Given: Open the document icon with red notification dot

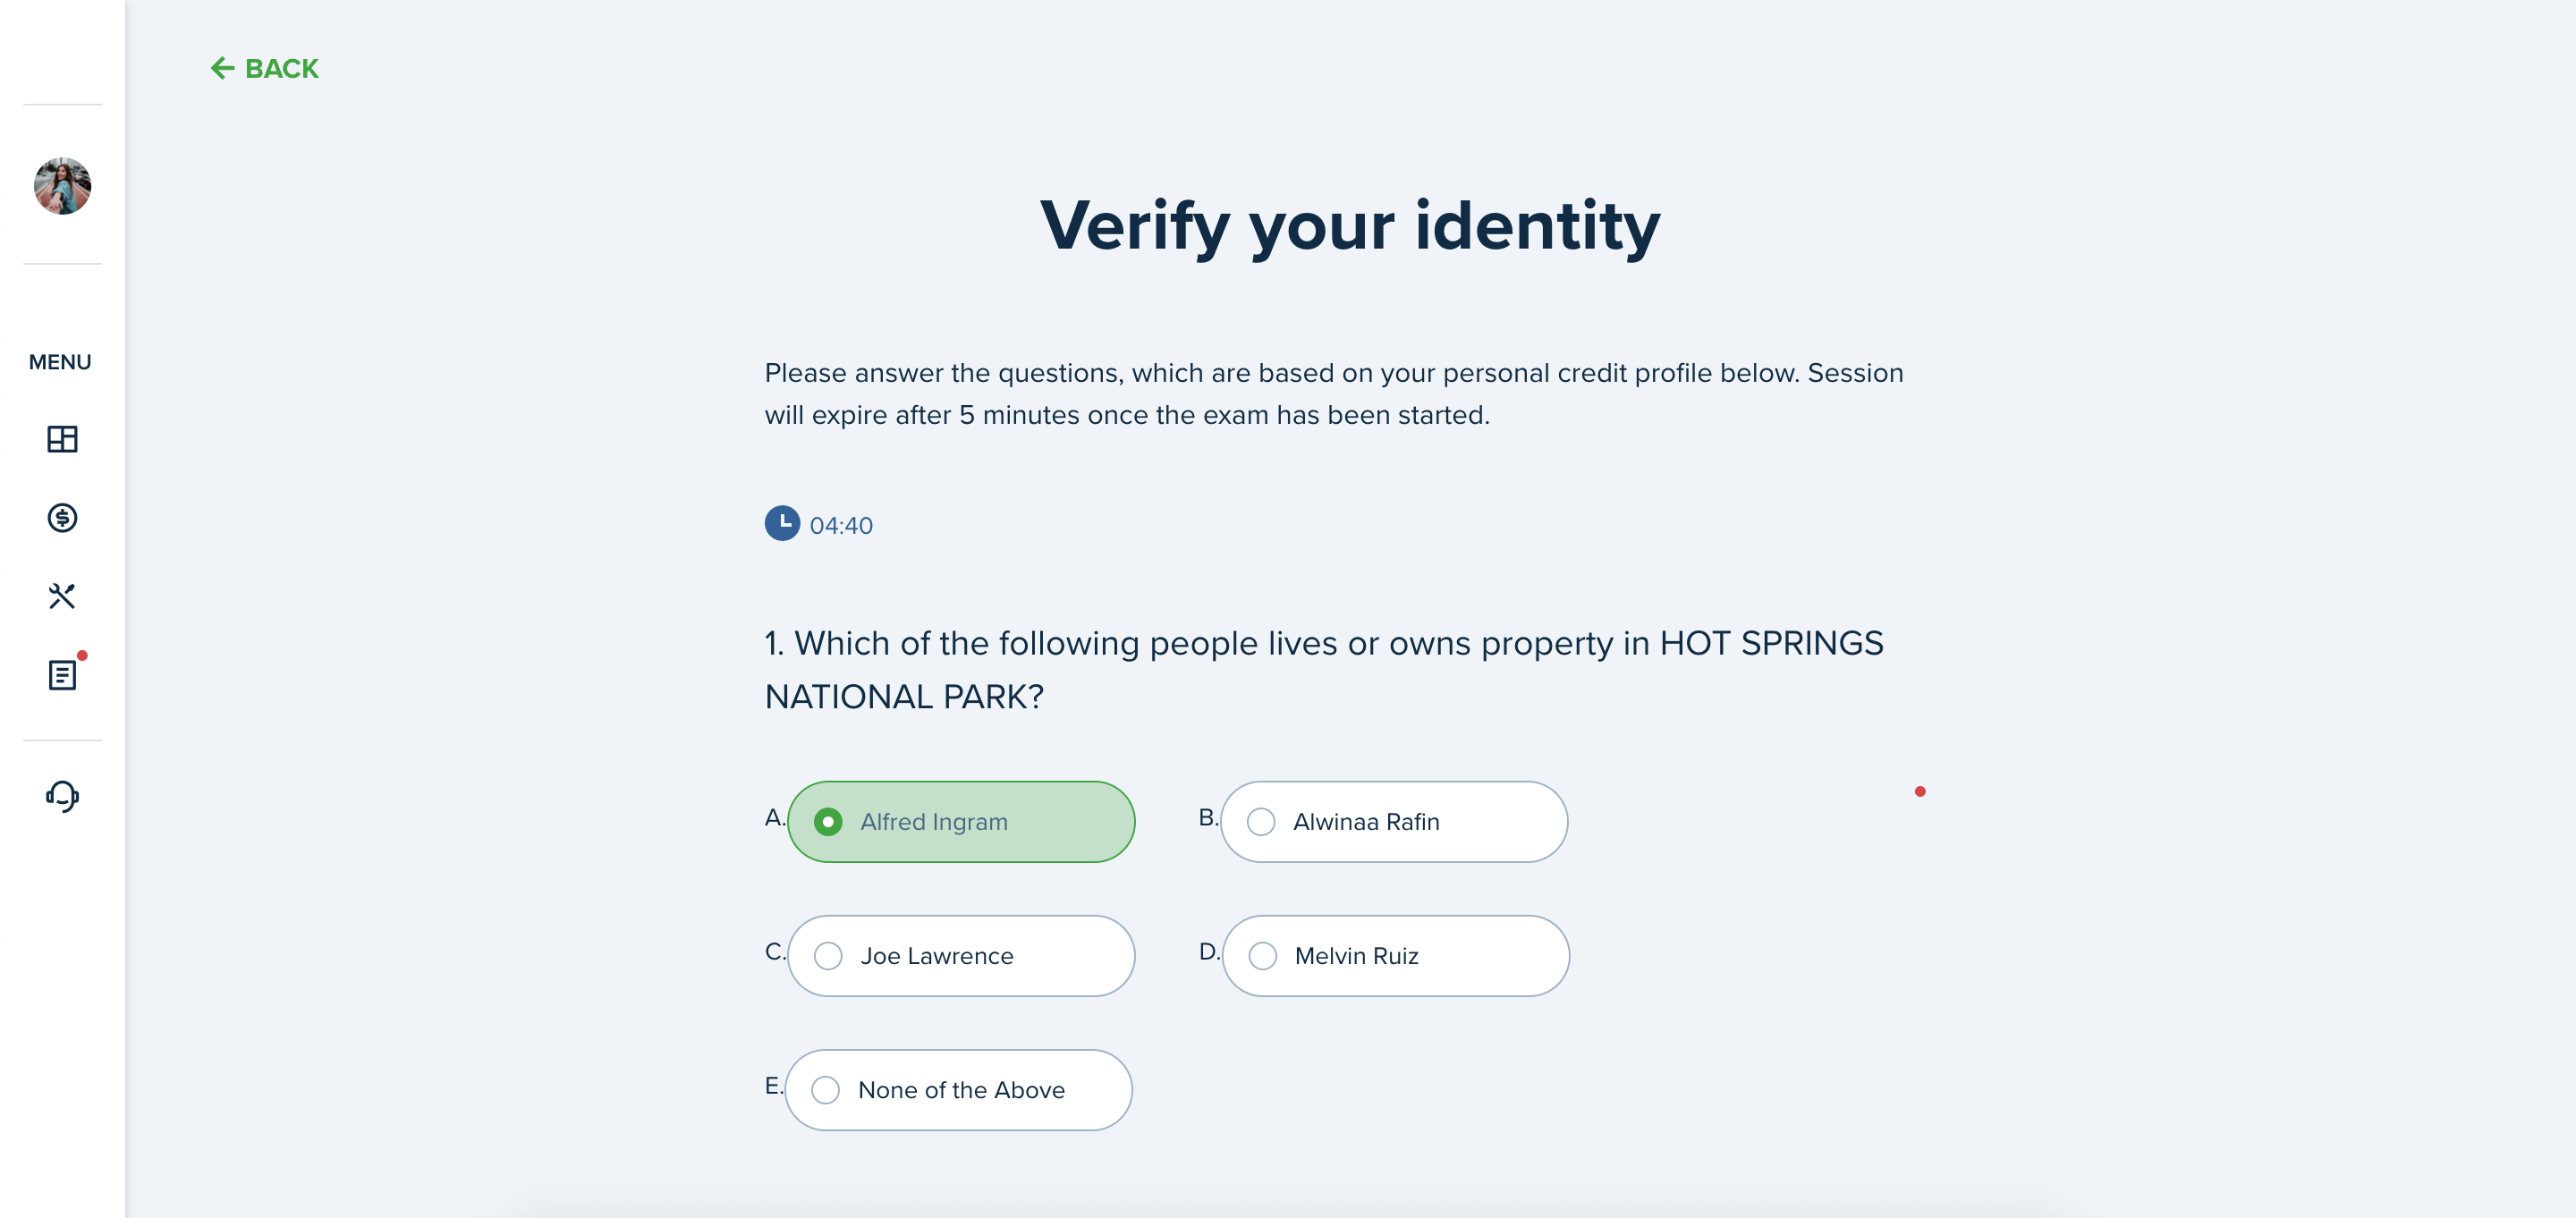Looking at the screenshot, I should pos(62,675).
